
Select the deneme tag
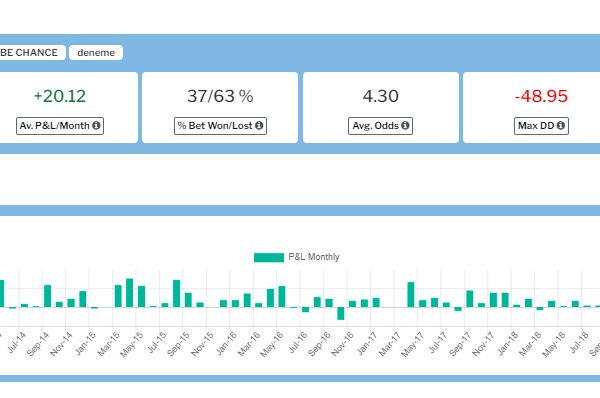(x=96, y=52)
